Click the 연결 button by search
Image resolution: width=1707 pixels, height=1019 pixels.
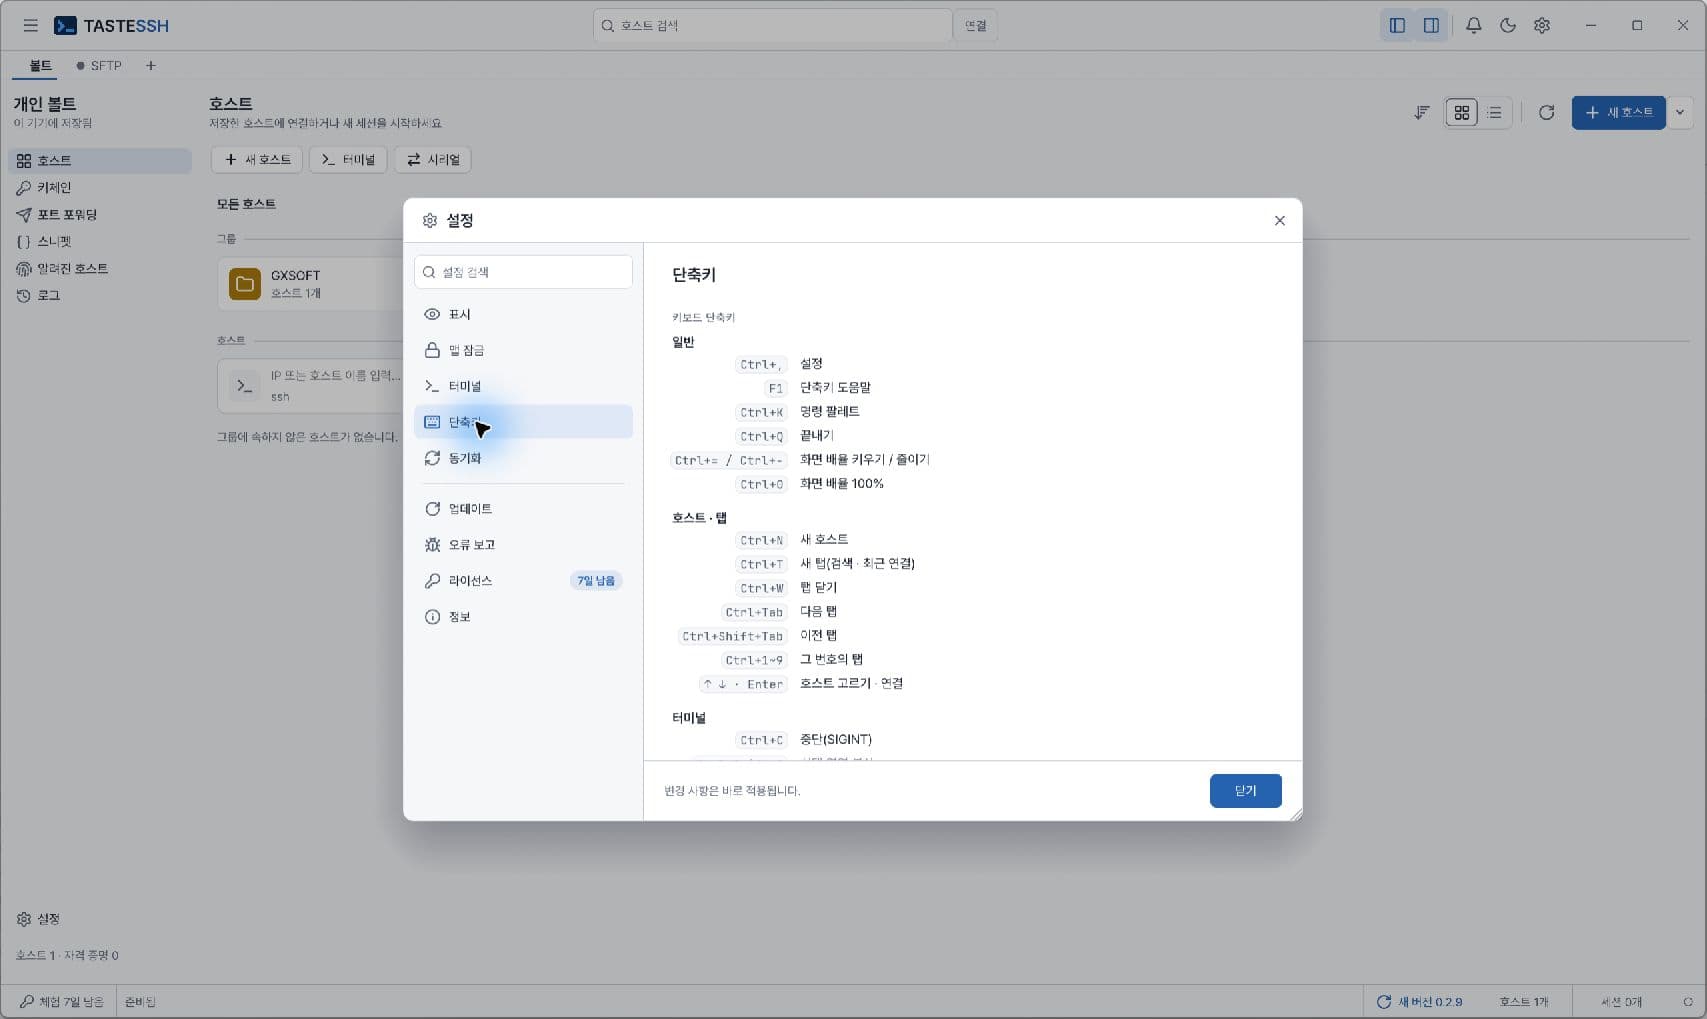pyautogui.click(x=976, y=26)
